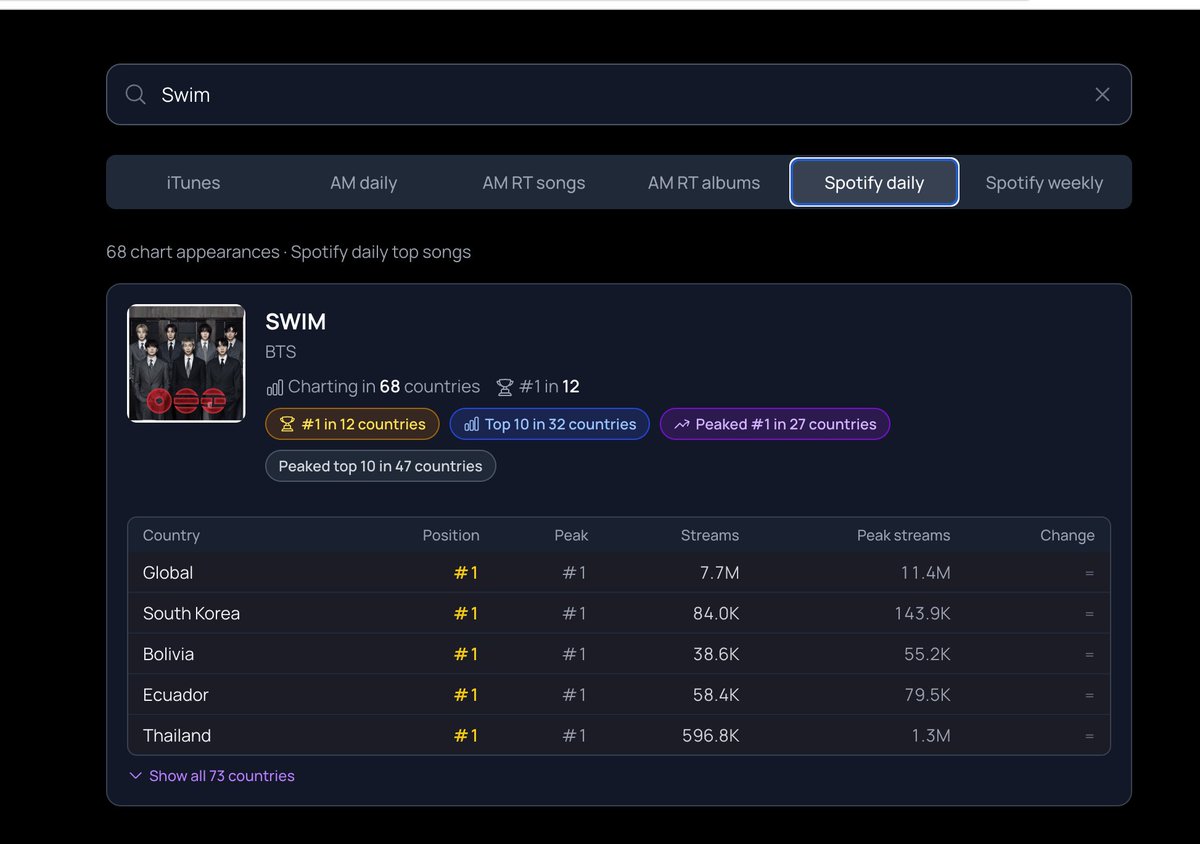The height and width of the screenshot is (844, 1200).
Task: Click Ecuador streams value 58.4K
Action: (x=716, y=695)
